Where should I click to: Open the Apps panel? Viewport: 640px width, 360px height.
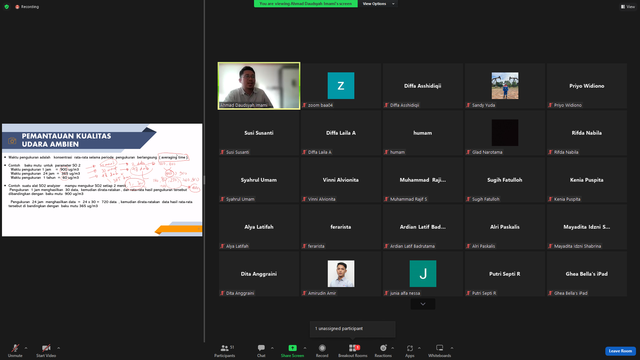[x=410, y=350]
